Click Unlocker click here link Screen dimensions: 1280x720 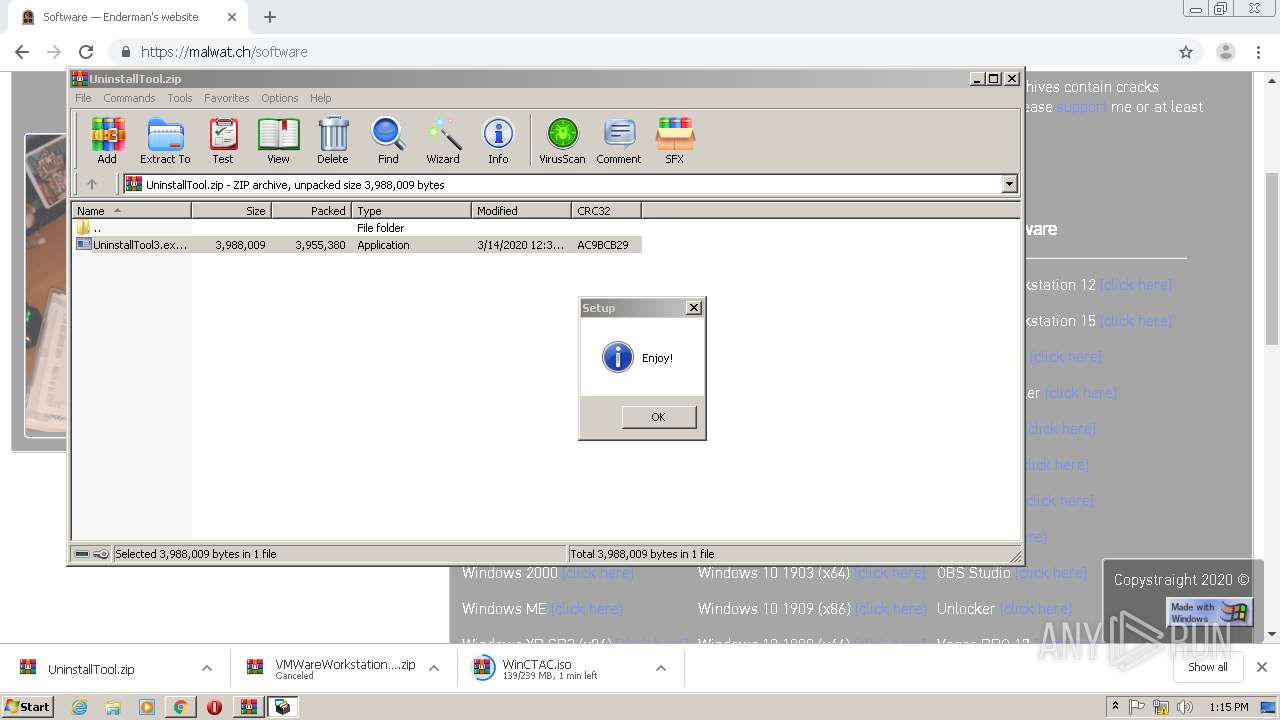(1036, 609)
